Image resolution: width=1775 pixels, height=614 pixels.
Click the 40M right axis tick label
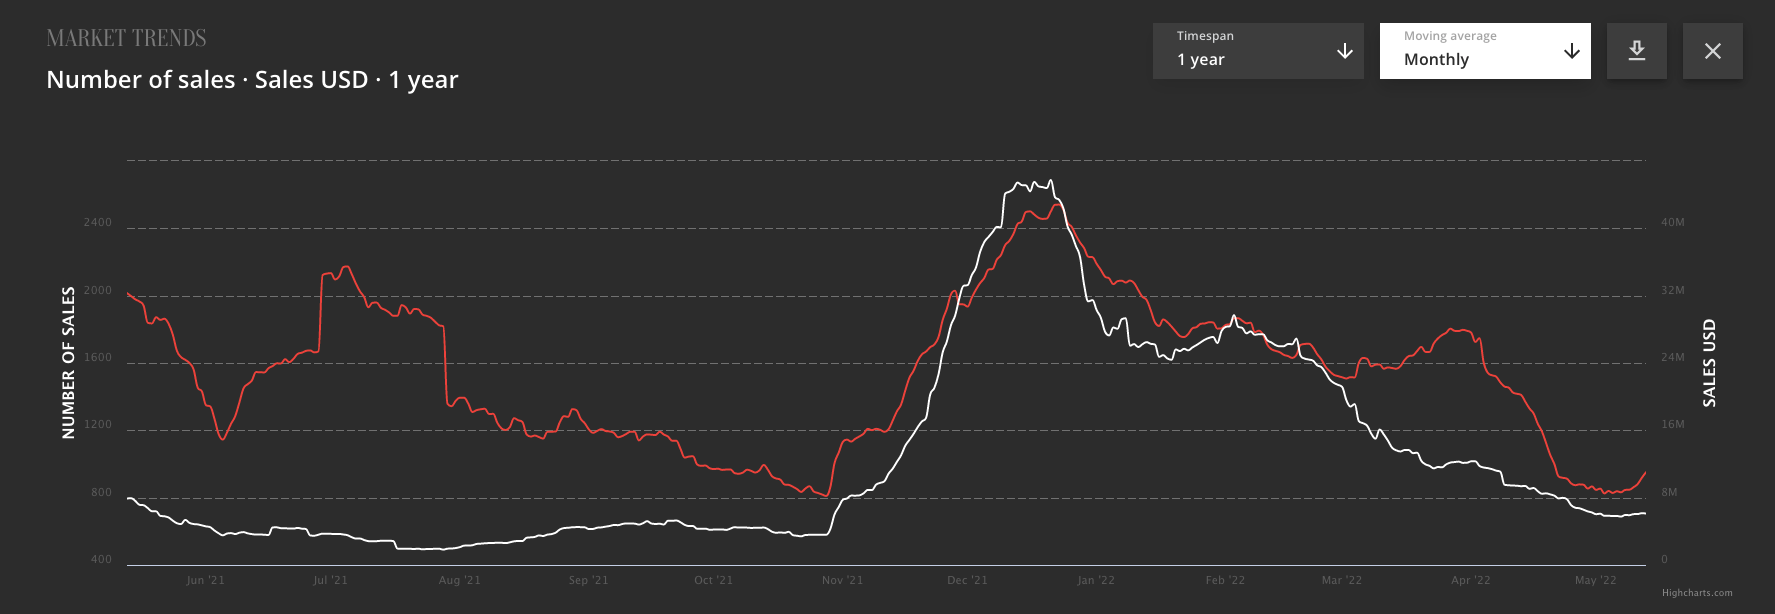1672,222
